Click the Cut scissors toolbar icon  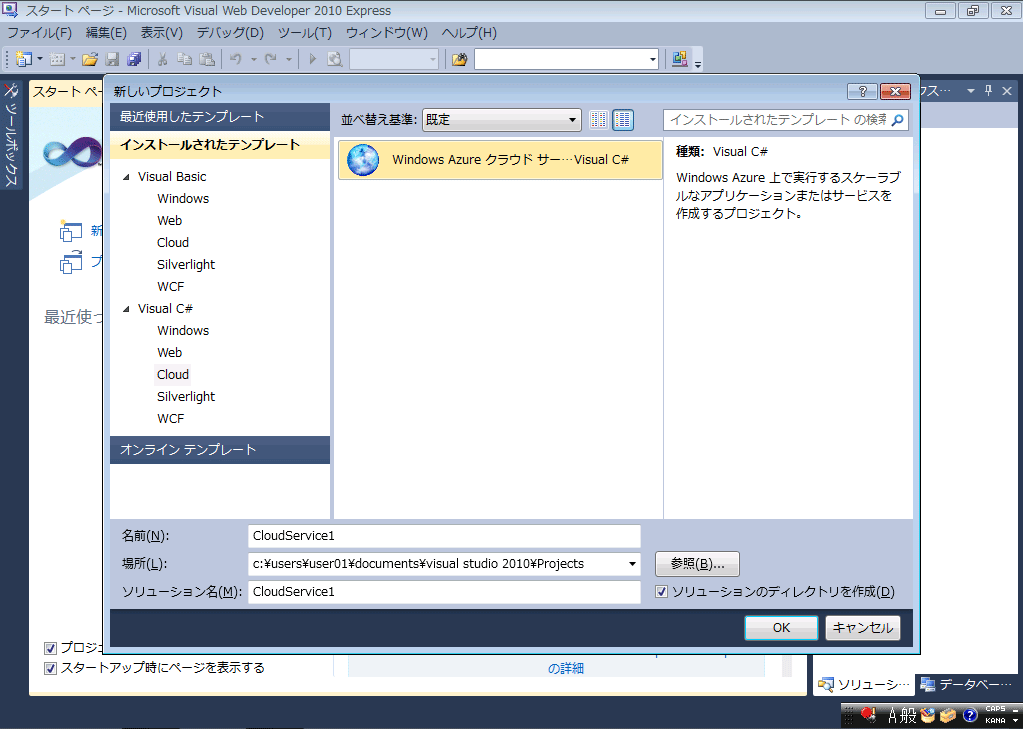pyautogui.click(x=162, y=59)
